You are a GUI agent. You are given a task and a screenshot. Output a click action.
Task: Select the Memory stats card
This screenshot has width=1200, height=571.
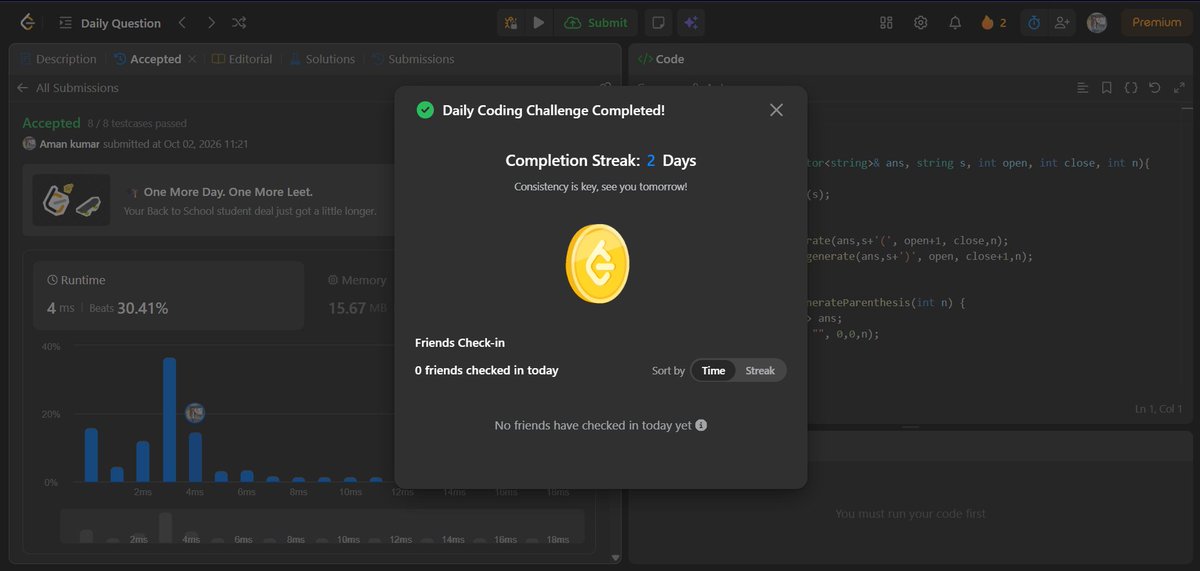pyautogui.click(x=357, y=295)
